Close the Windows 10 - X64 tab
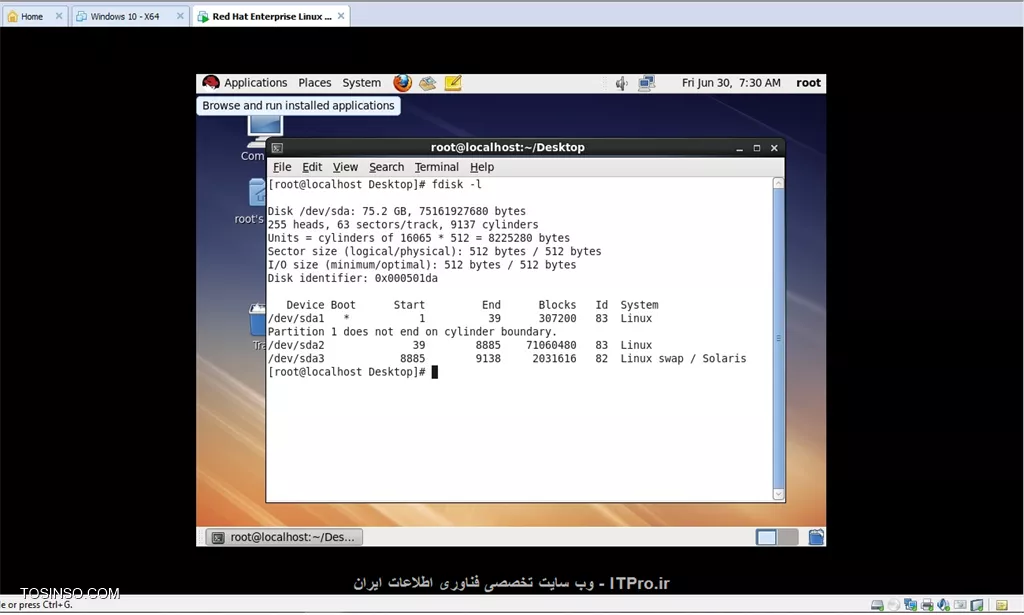Screen dimensions: 1024x615 click(x=180, y=16)
